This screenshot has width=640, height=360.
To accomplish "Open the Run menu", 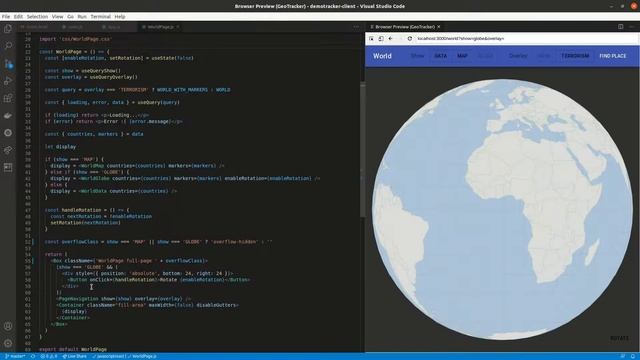I will 82,17.
